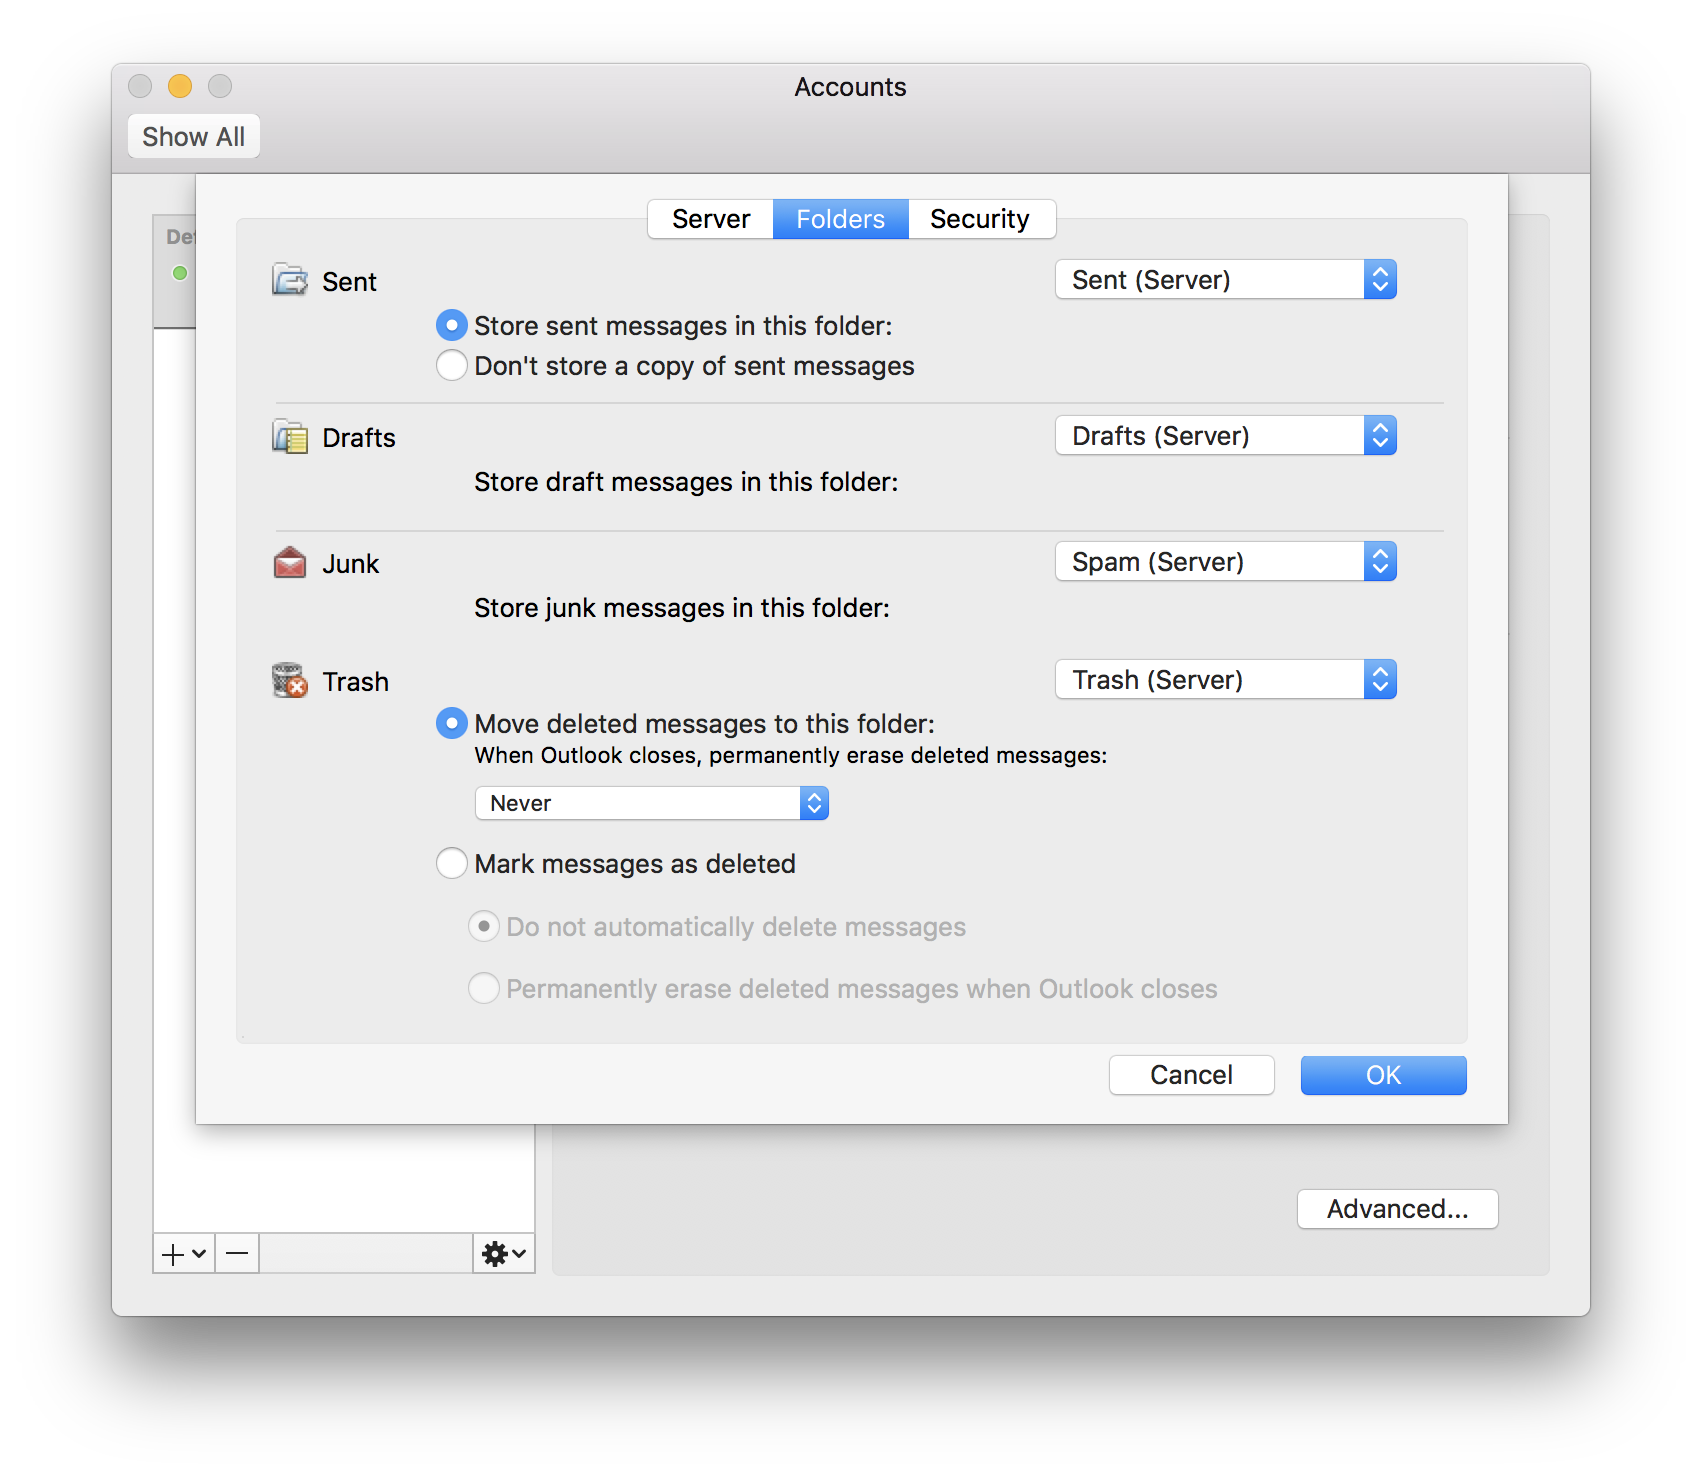Select Move deleted messages to this folder
1702x1476 pixels.
452,723
